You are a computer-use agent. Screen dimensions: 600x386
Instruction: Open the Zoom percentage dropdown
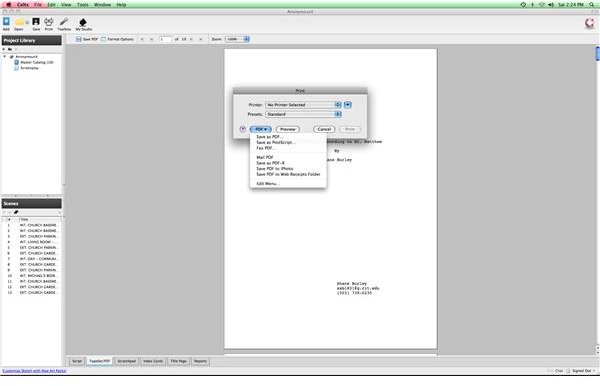[x=237, y=39]
